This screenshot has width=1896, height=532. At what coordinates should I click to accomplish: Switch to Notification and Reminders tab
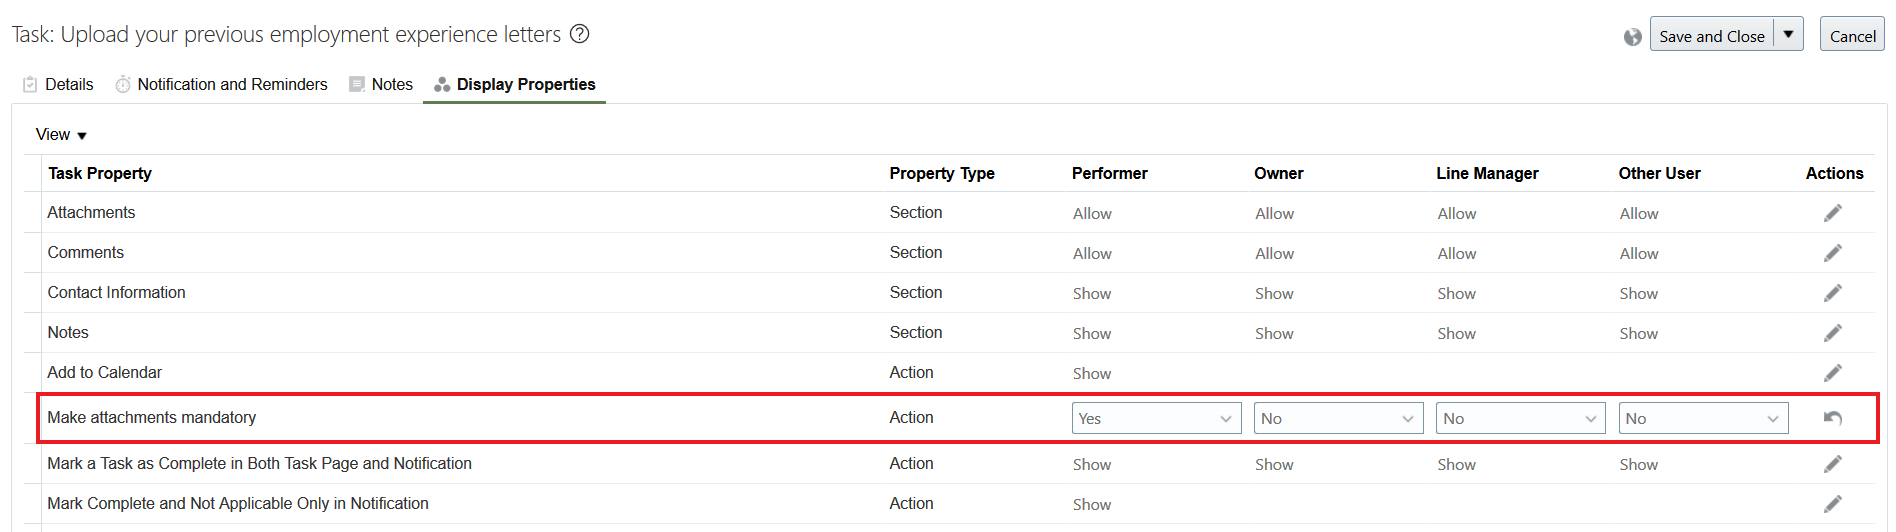[221, 85]
